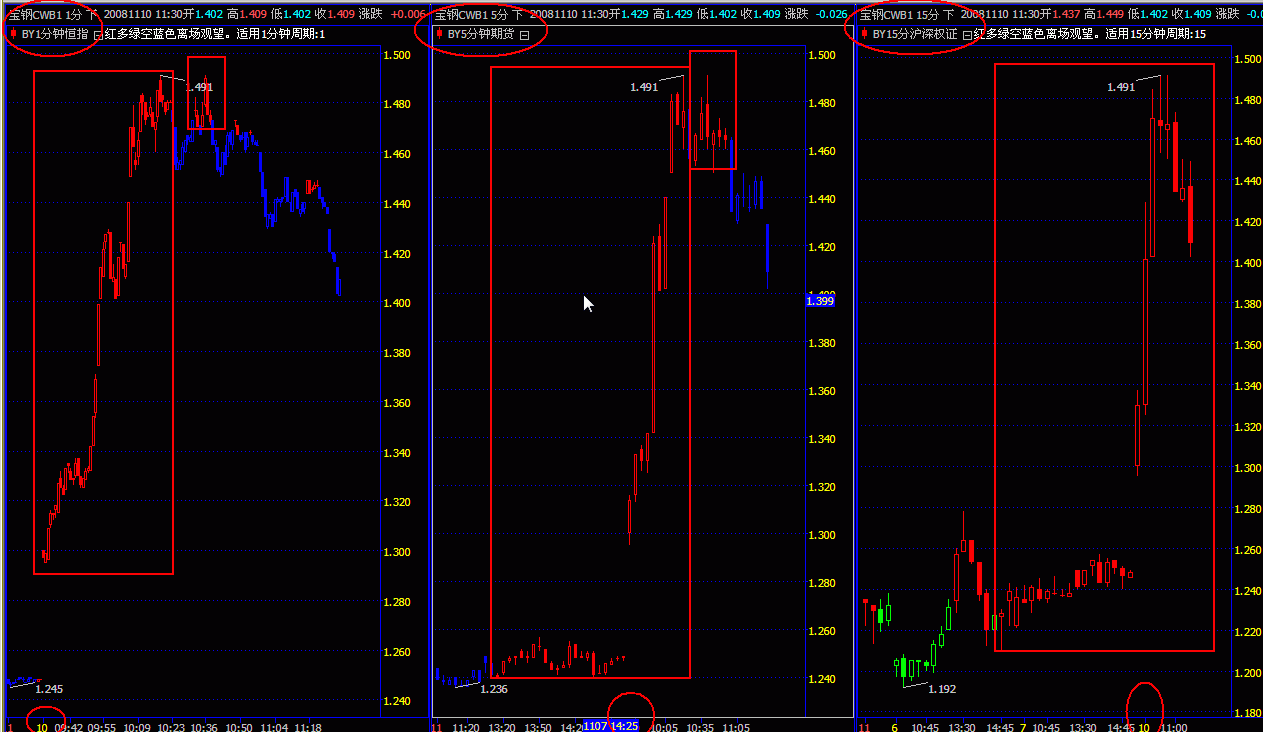The height and width of the screenshot is (732, 1263).
Task: Click the blue 1.399 price marker
Action: [x=820, y=301]
